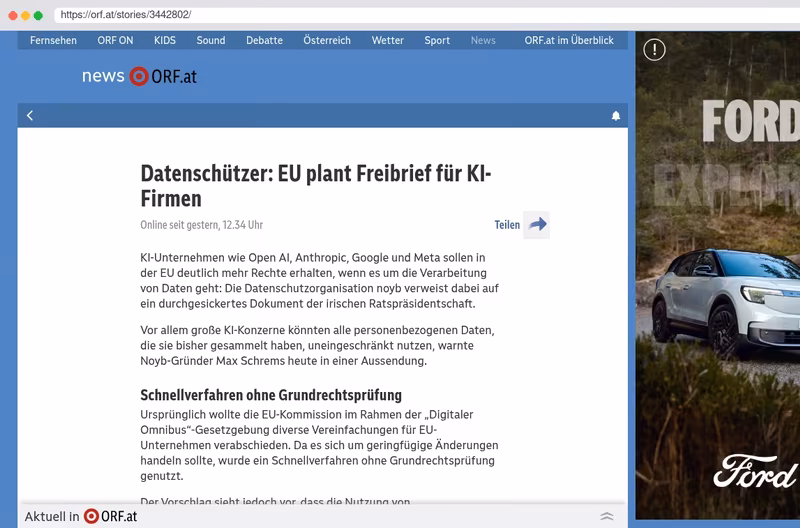Click the ORF red circle logo
The height and width of the screenshot is (528, 800).
pyautogui.click(x=139, y=76)
